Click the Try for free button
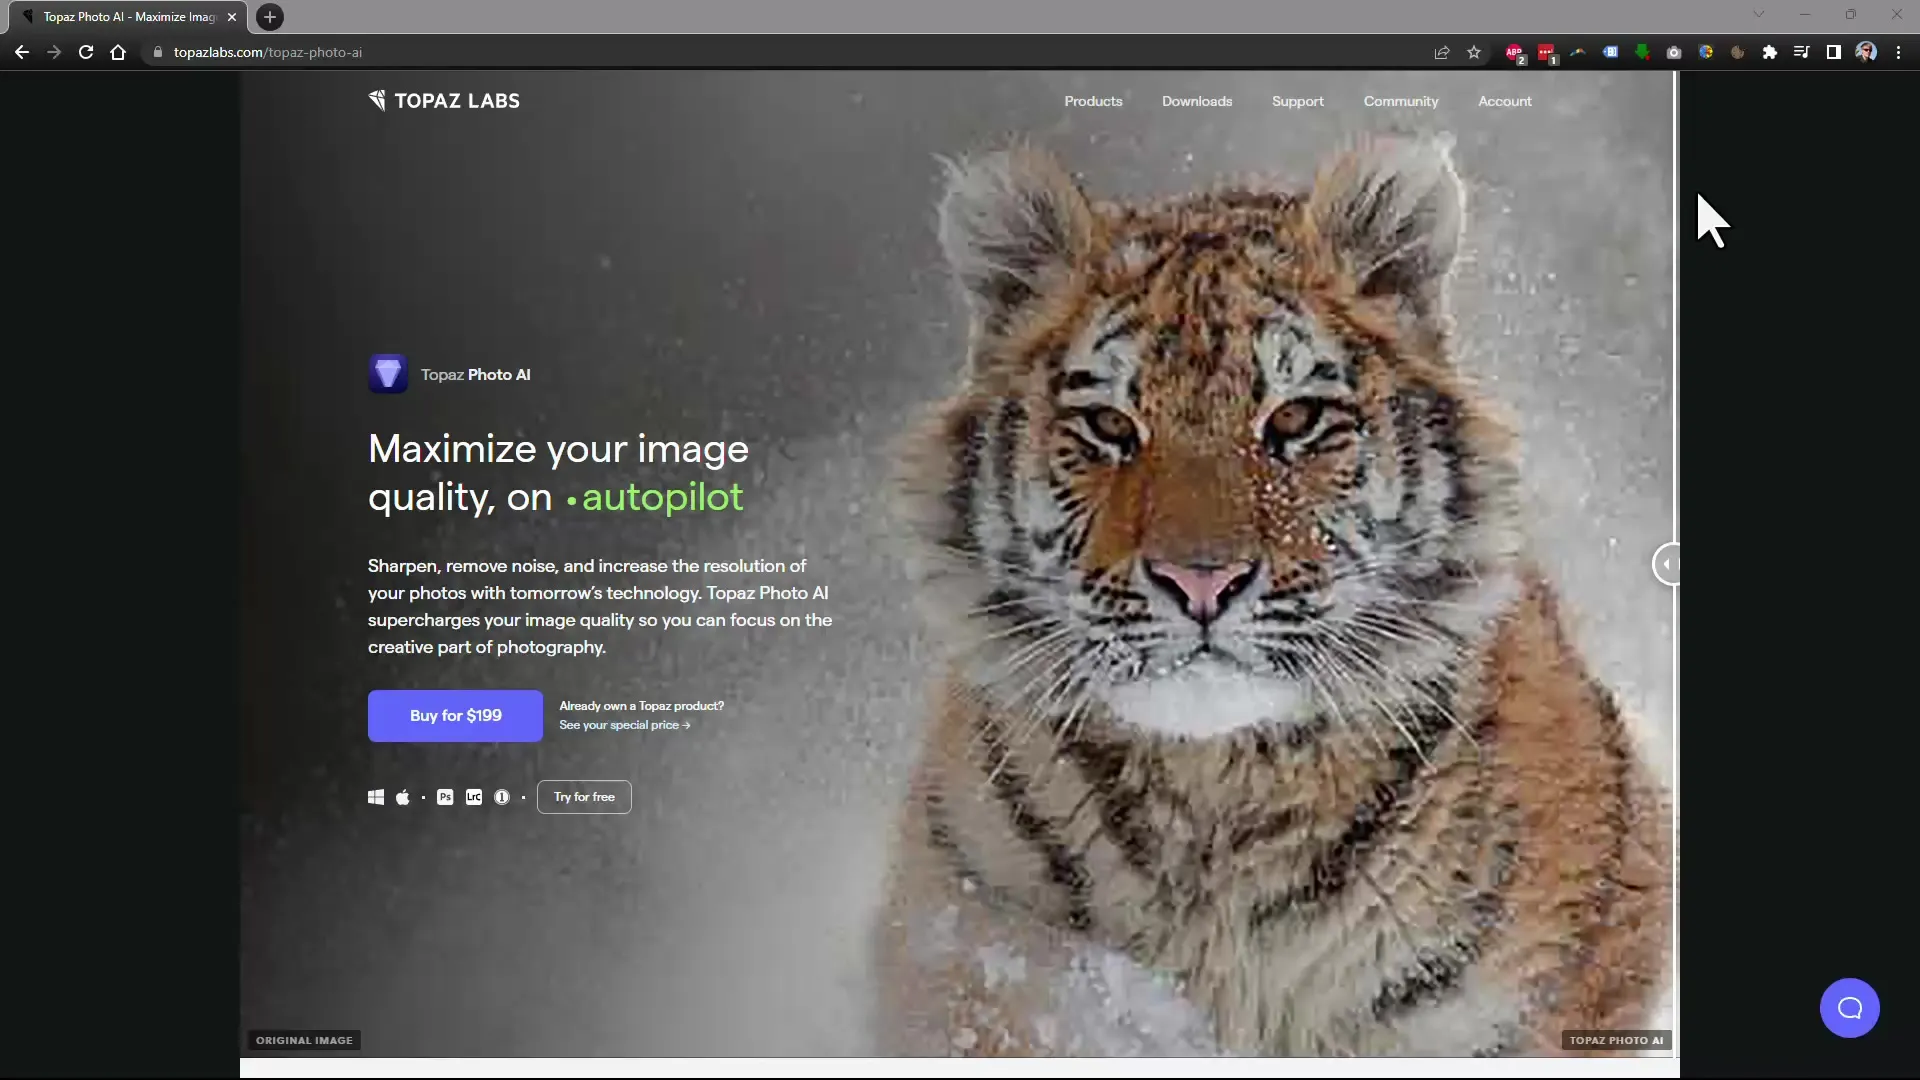 584,796
